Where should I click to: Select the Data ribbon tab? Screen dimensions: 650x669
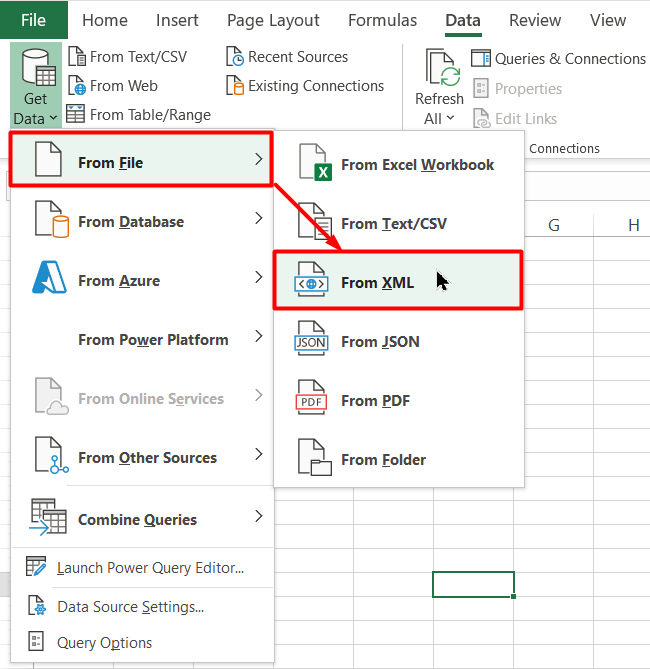click(x=463, y=20)
